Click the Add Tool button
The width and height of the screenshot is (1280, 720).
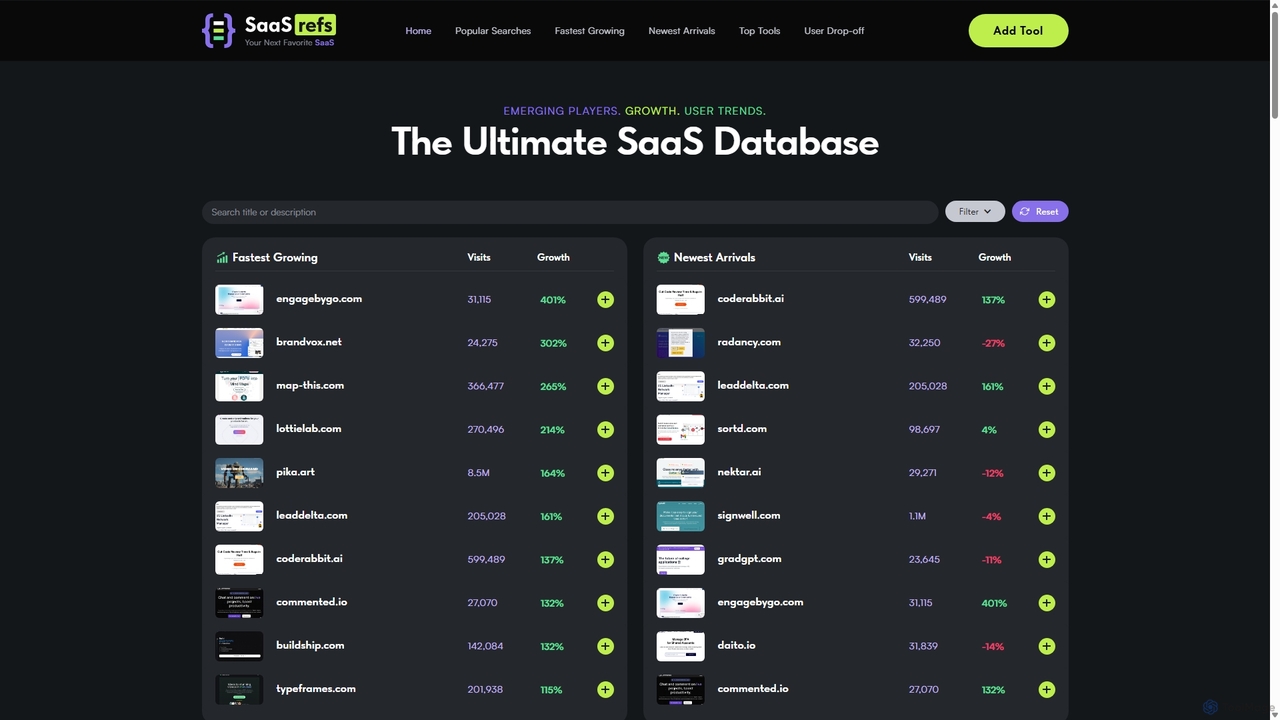[1018, 31]
